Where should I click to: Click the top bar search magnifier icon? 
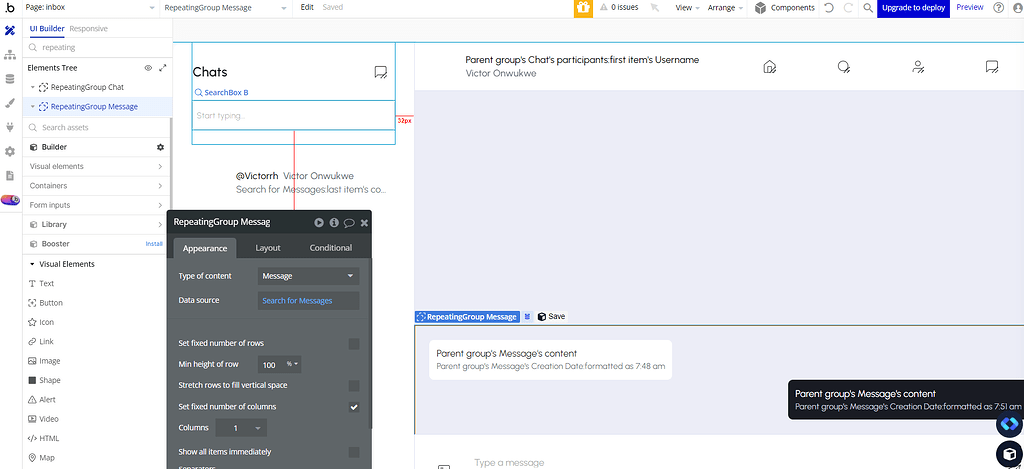(x=867, y=8)
